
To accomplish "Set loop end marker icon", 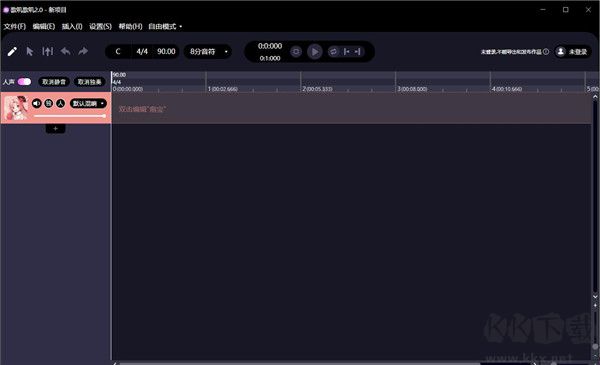I will click(357, 52).
